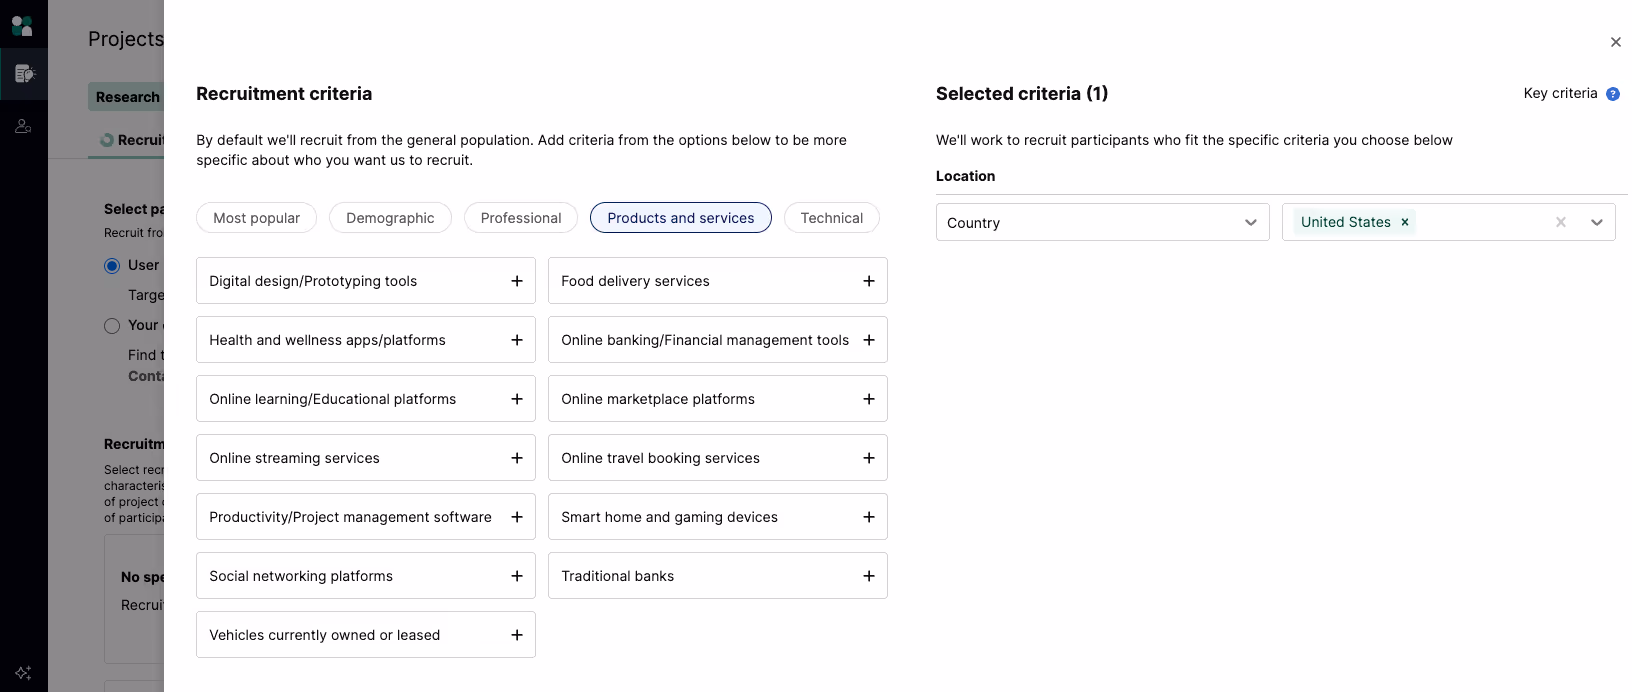Image resolution: width=1632 pixels, height=692 pixels.
Task: Switch to the Demographic criteria tab
Action: point(390,218)
